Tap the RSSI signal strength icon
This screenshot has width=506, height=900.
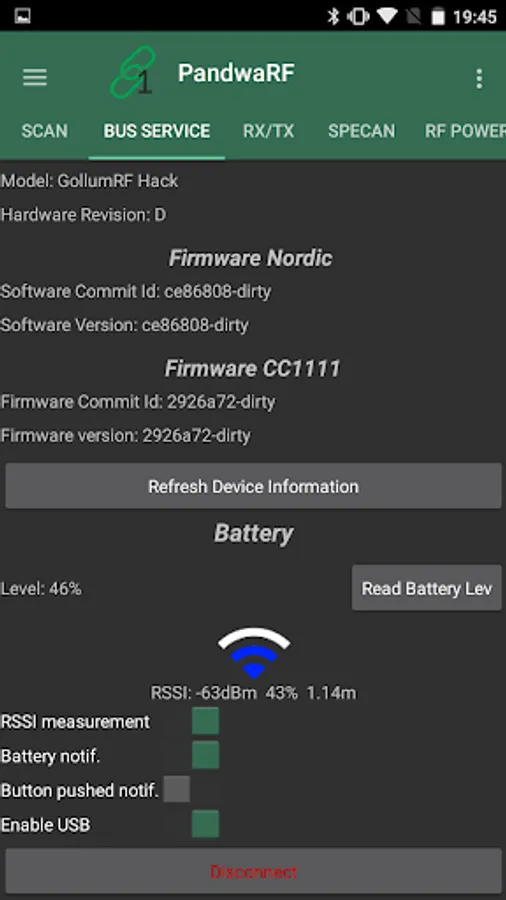(x=254, y=653)
